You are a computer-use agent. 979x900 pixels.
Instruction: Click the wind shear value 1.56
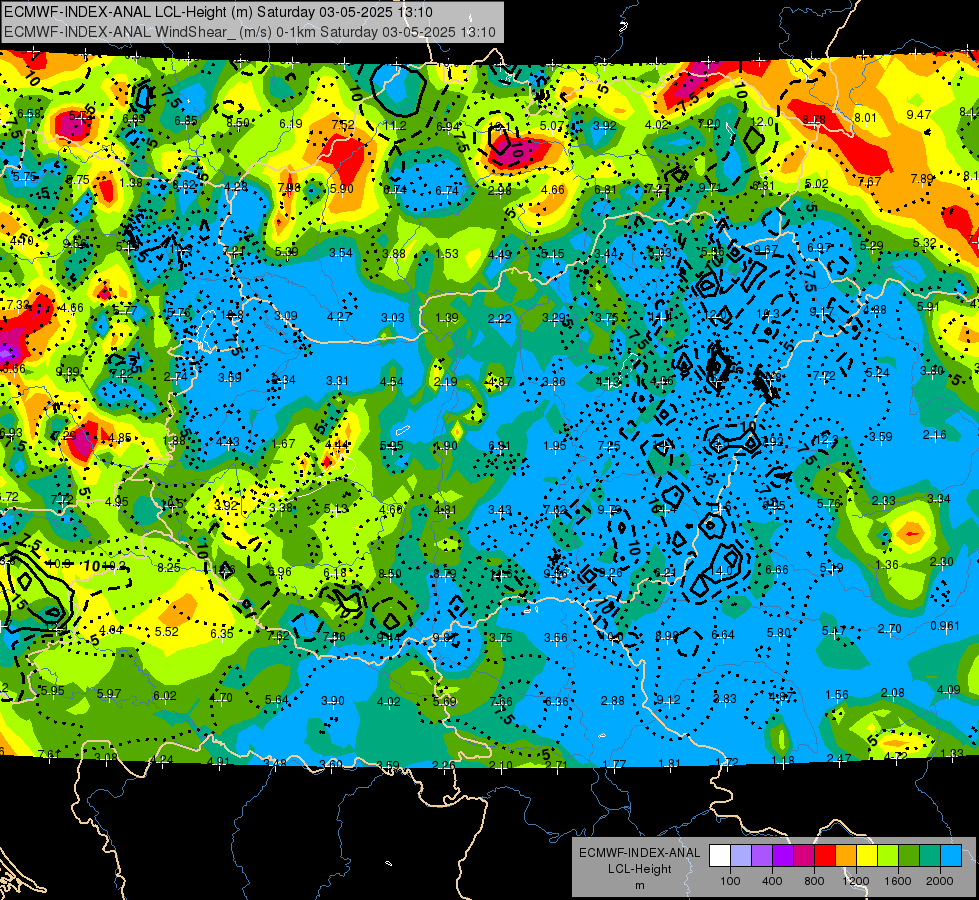[x=837, y=695]
